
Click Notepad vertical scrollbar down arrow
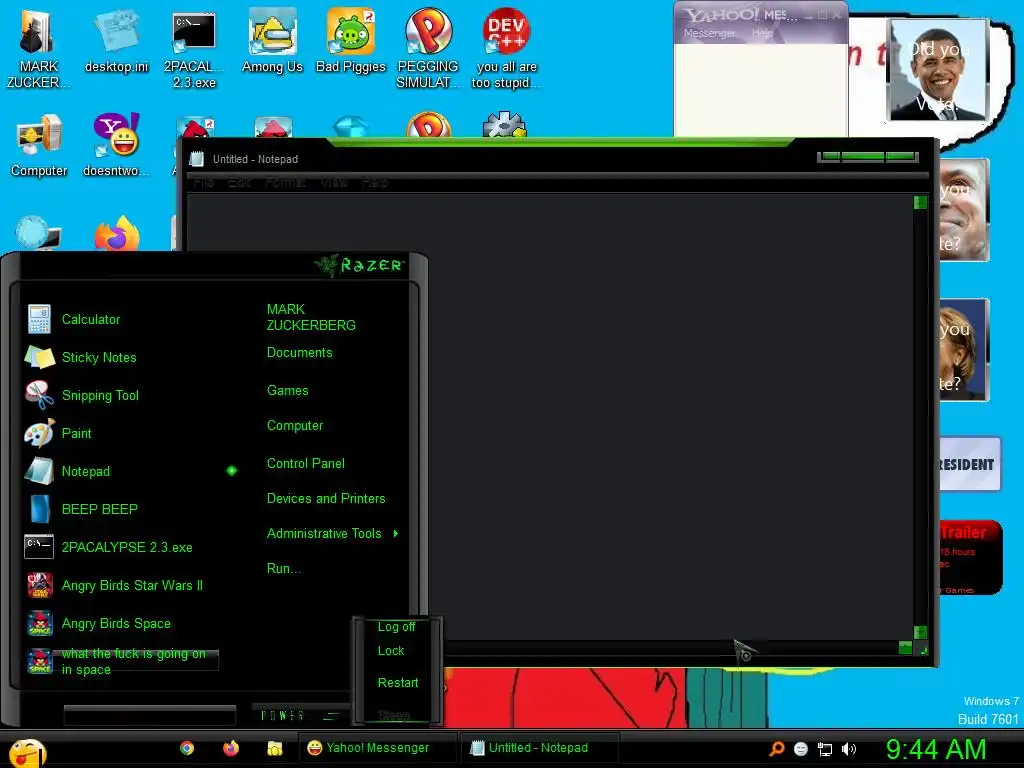[x=920, y=632]
